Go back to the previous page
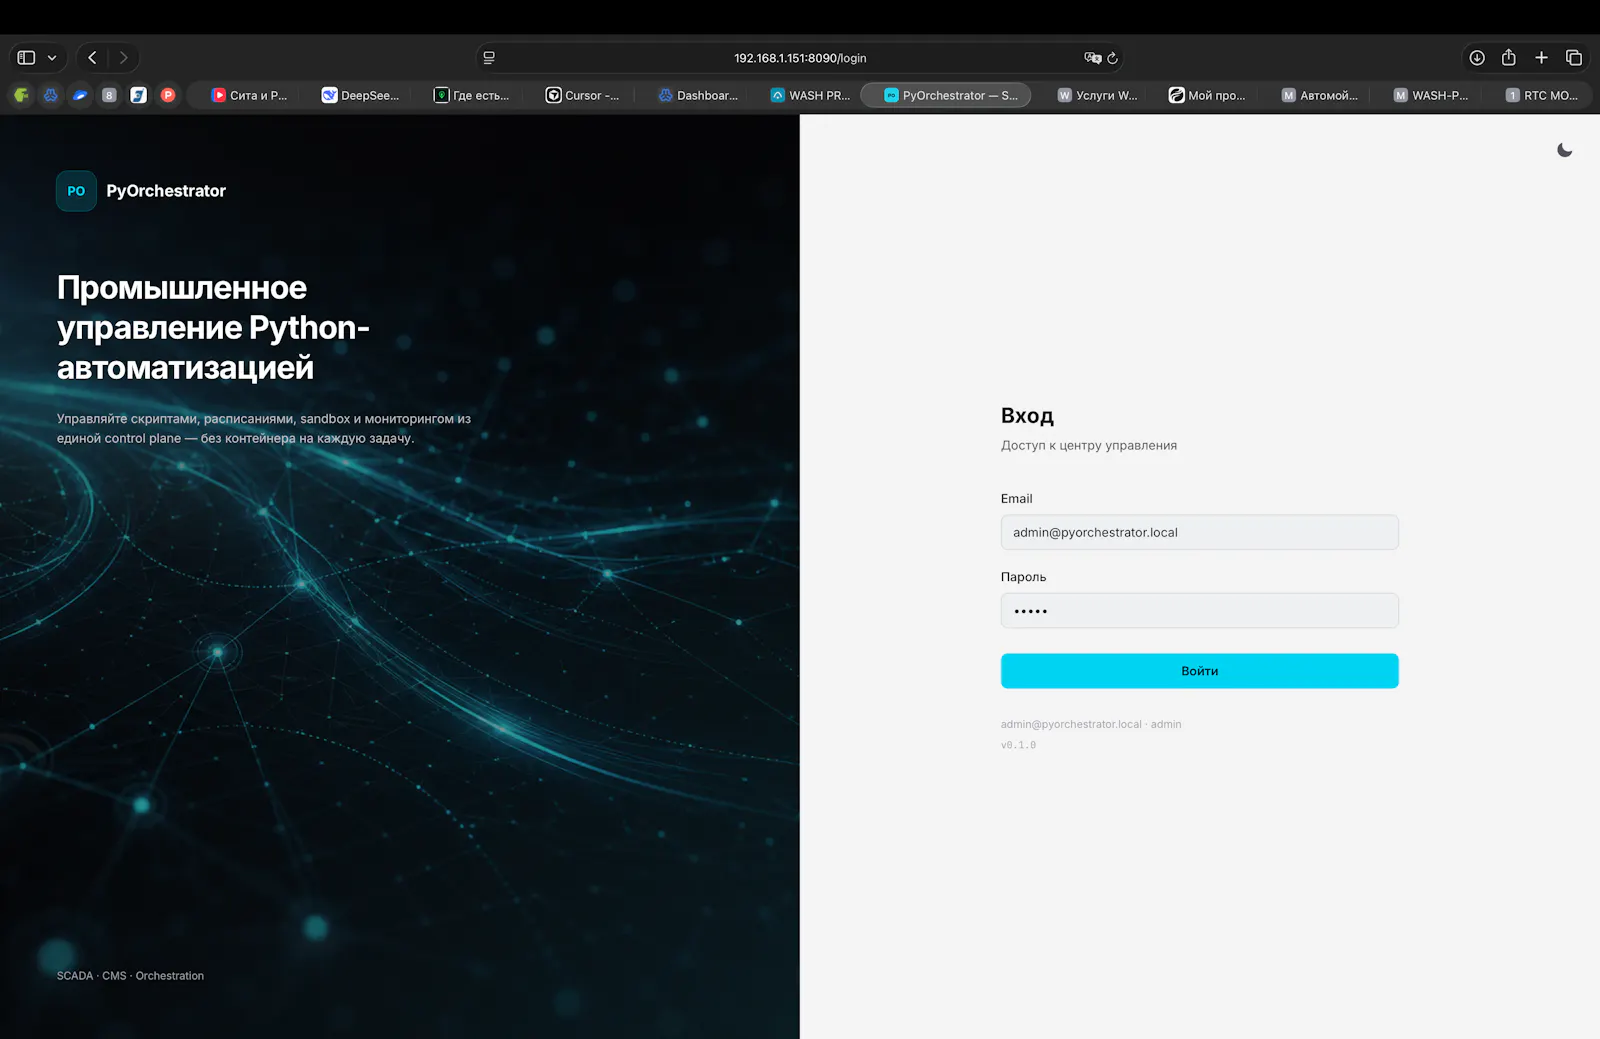 click(92, 58)
